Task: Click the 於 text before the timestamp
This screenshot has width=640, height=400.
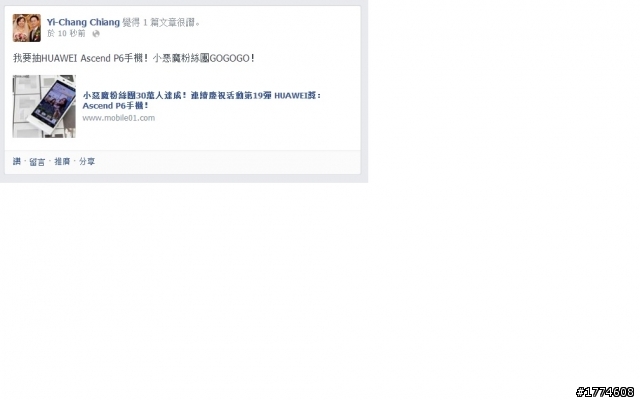Action: [51, 33]
